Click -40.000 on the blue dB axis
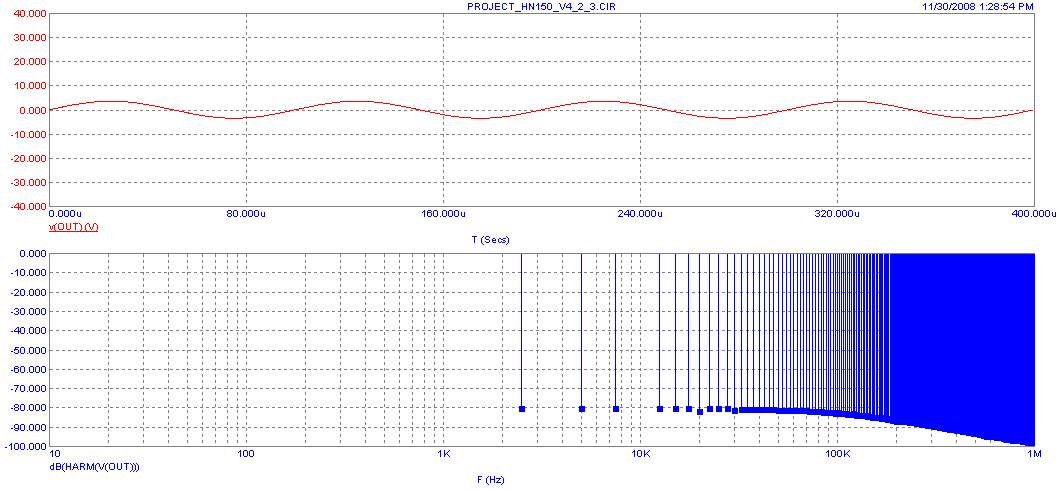 28,331
